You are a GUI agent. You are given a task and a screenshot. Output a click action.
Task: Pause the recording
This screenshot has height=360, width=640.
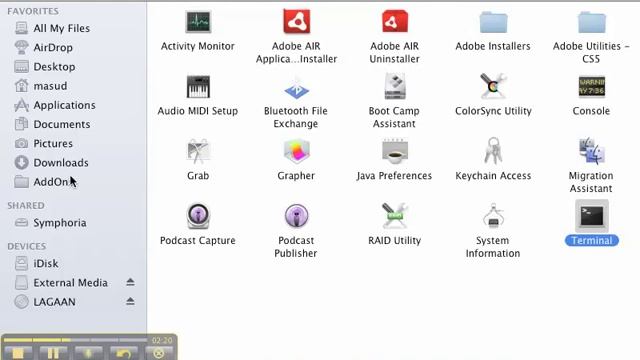coord(53,353)
